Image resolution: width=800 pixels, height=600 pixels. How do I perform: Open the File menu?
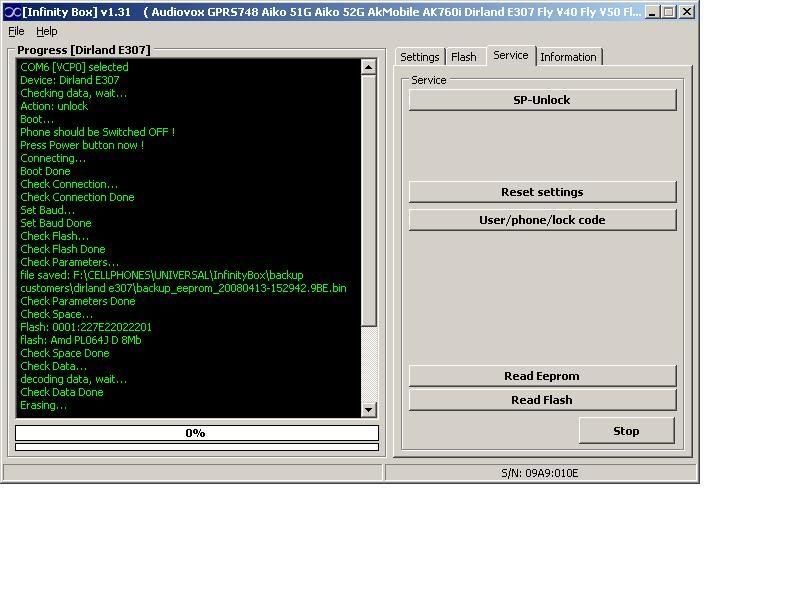(x=16, y=31)
